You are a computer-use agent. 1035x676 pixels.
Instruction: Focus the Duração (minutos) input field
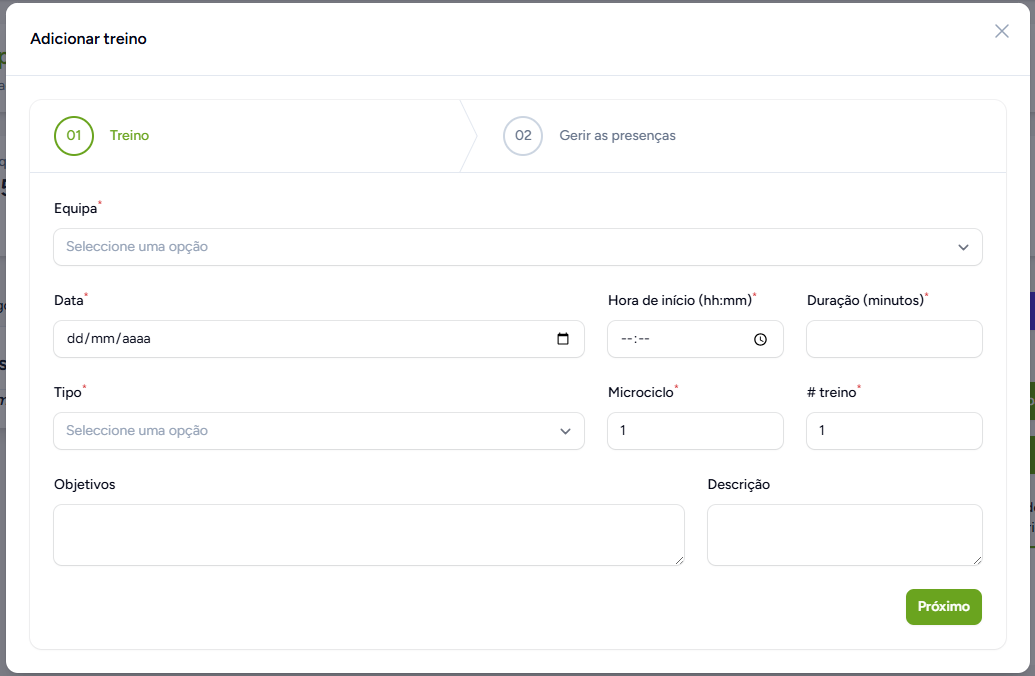click(894, 339)
